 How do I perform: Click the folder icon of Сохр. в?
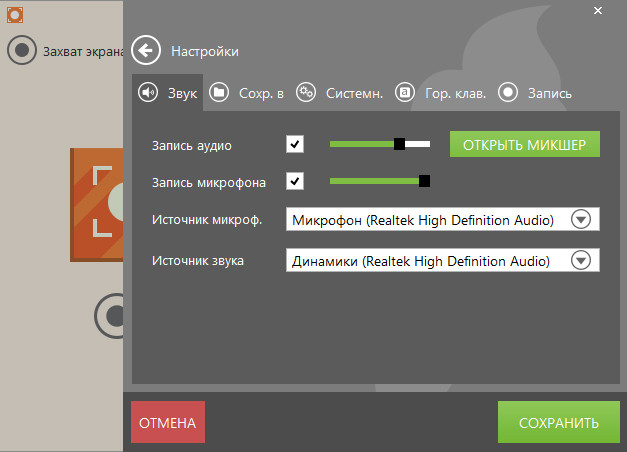pos(219,93)
